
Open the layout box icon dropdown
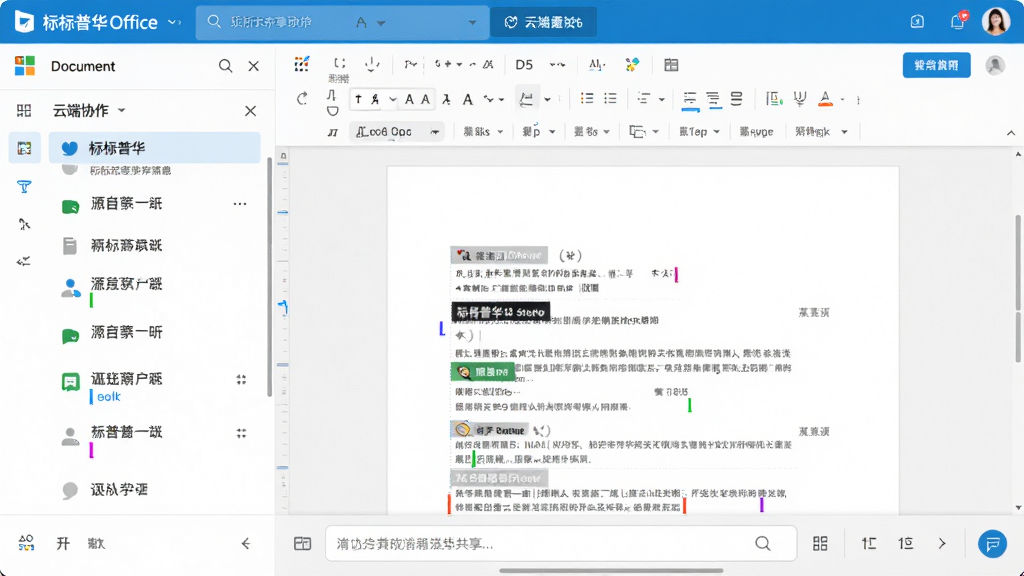[x=643, y=132]
